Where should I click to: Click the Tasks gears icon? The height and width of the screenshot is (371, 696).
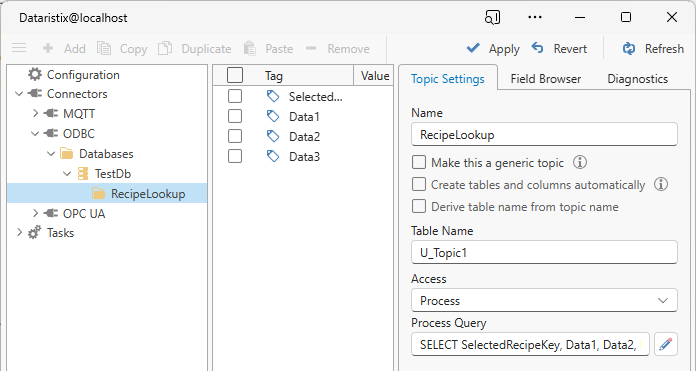[35, 233]
